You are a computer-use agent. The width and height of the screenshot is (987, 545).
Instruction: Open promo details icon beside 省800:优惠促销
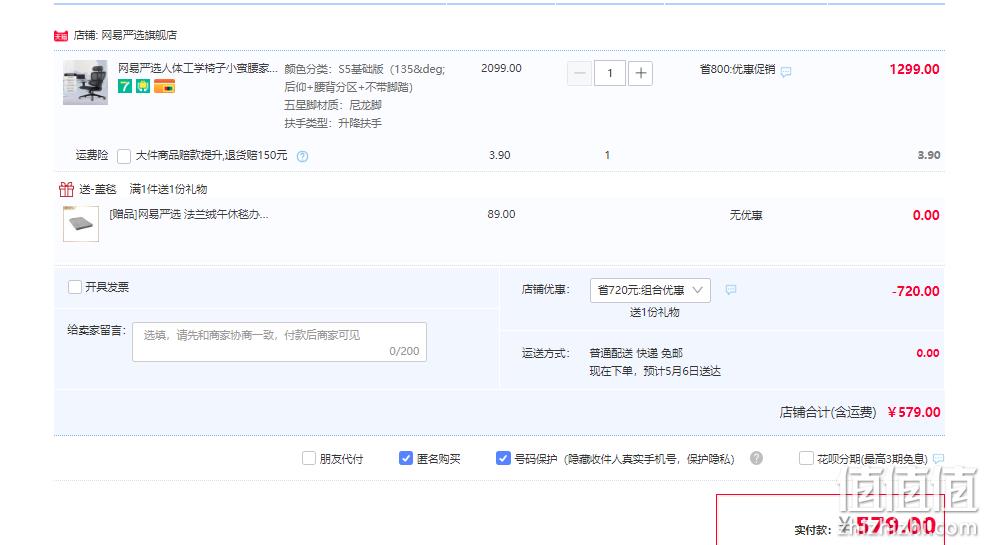pos(786,72)
